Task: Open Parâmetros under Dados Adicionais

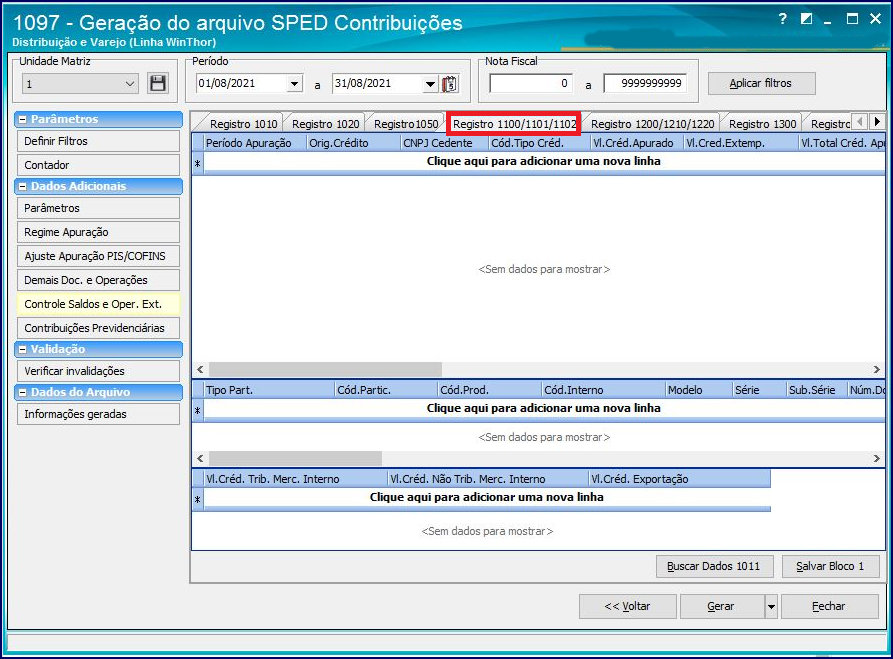Action: pyautogui.click(x=99, y=208)
